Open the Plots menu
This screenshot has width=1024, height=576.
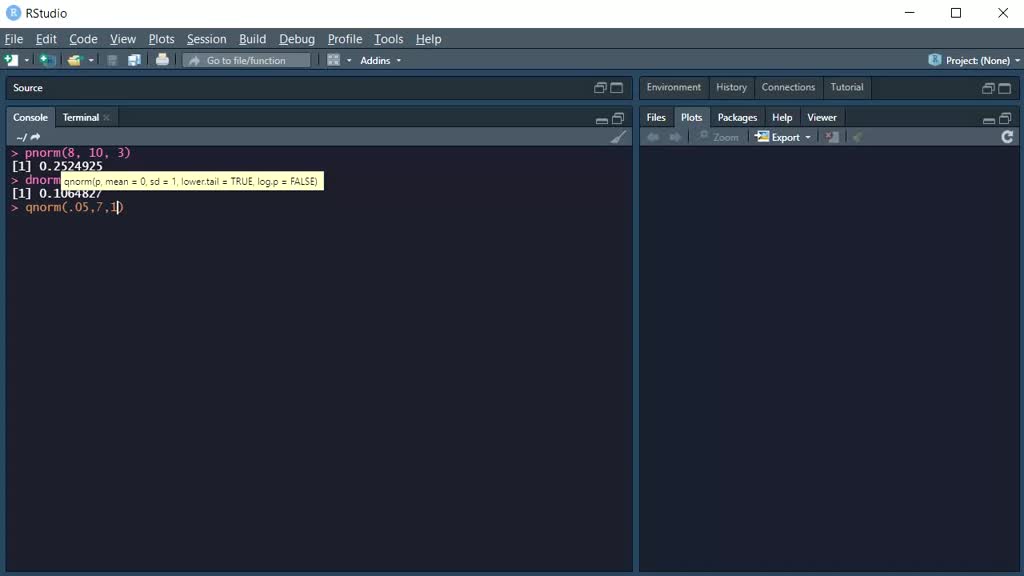(x=161, y=39)
